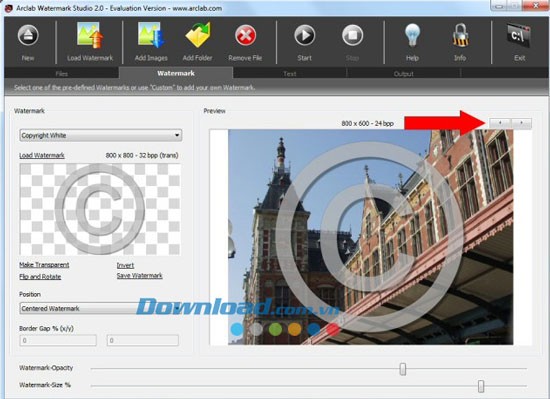Switch to the Files tab
550x399 pixels.
tap(62, 73)
